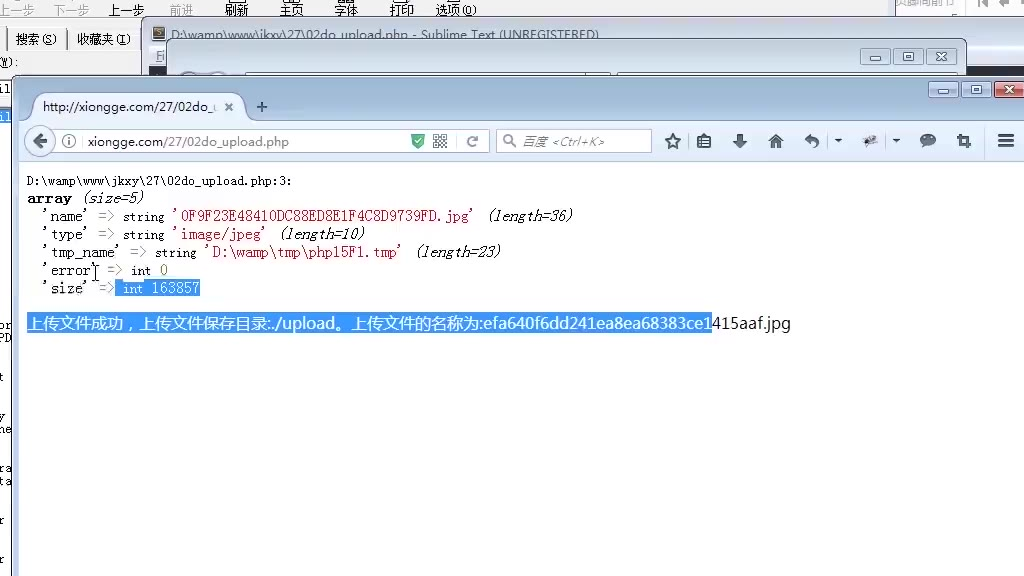Click the 'image/jpeg' type value
The width and height of the screenshot is (1024, 576).
tap(219, 234)
